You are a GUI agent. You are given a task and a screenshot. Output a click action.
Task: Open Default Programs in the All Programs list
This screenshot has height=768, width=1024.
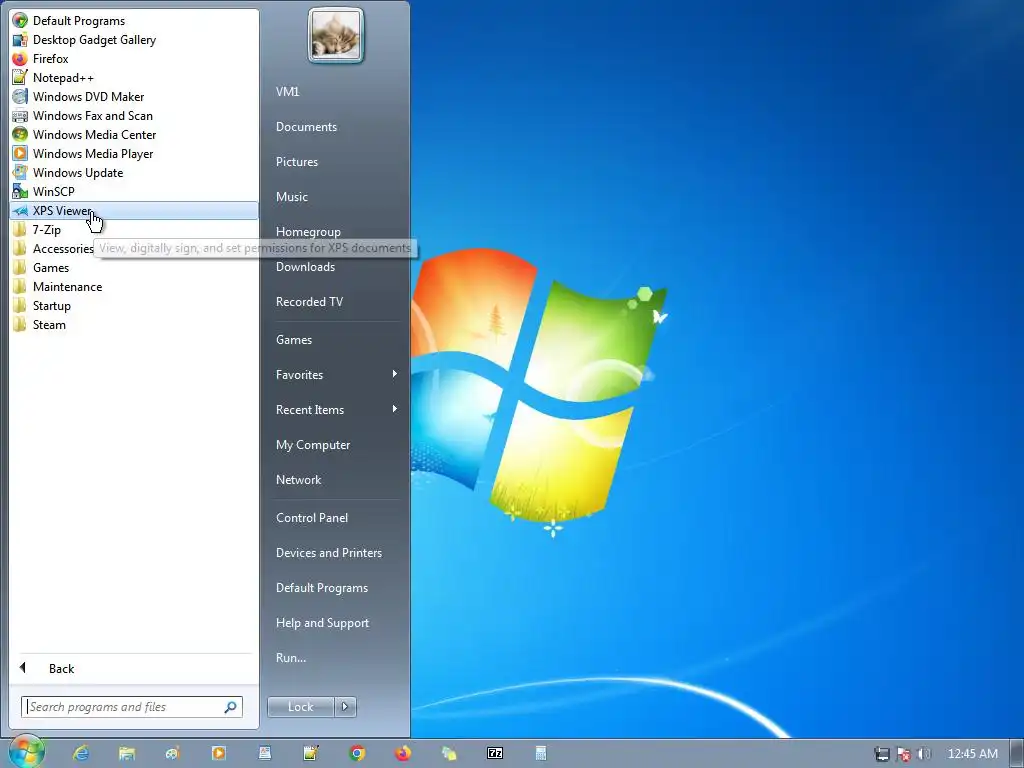(x=134, y=21)
